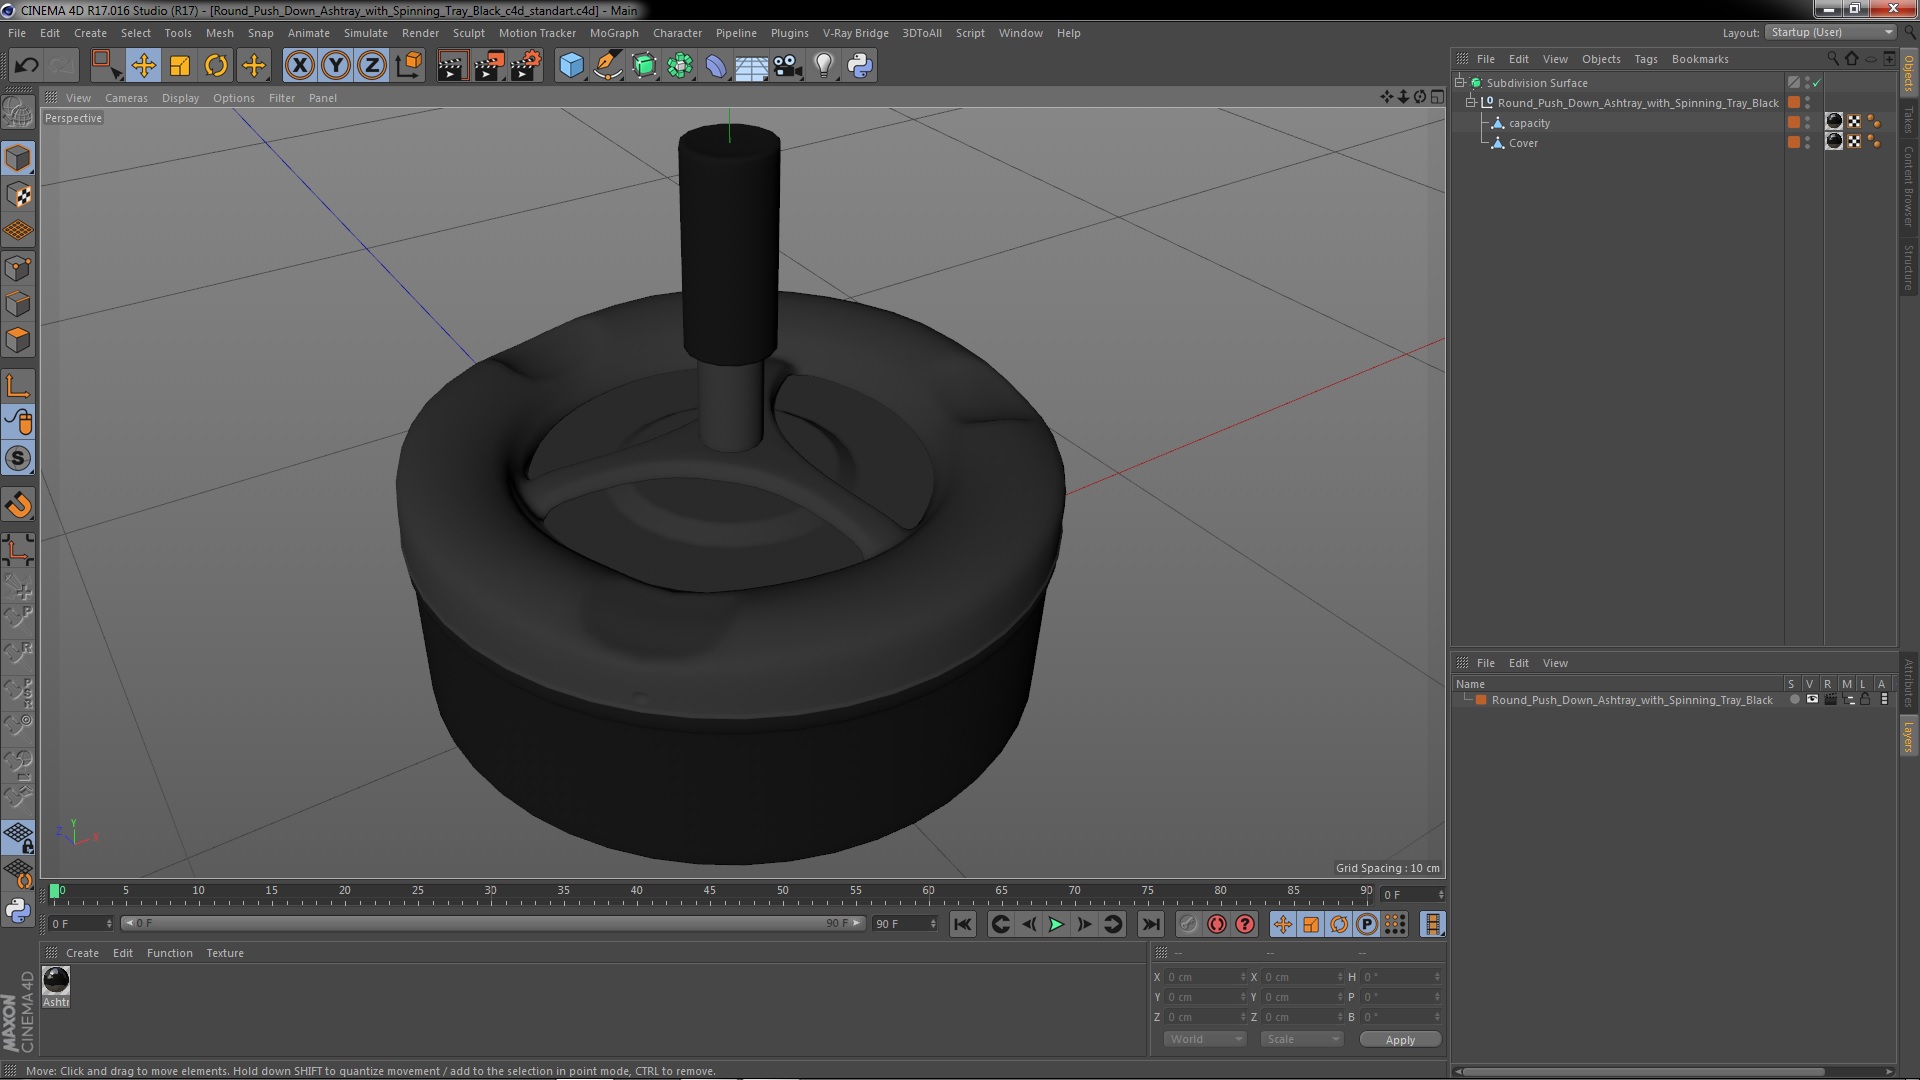Image resolution: width=1920 pixels, height=1080 pixels.
Task: Add a Cube primitive object
Action: click(571, 66)
